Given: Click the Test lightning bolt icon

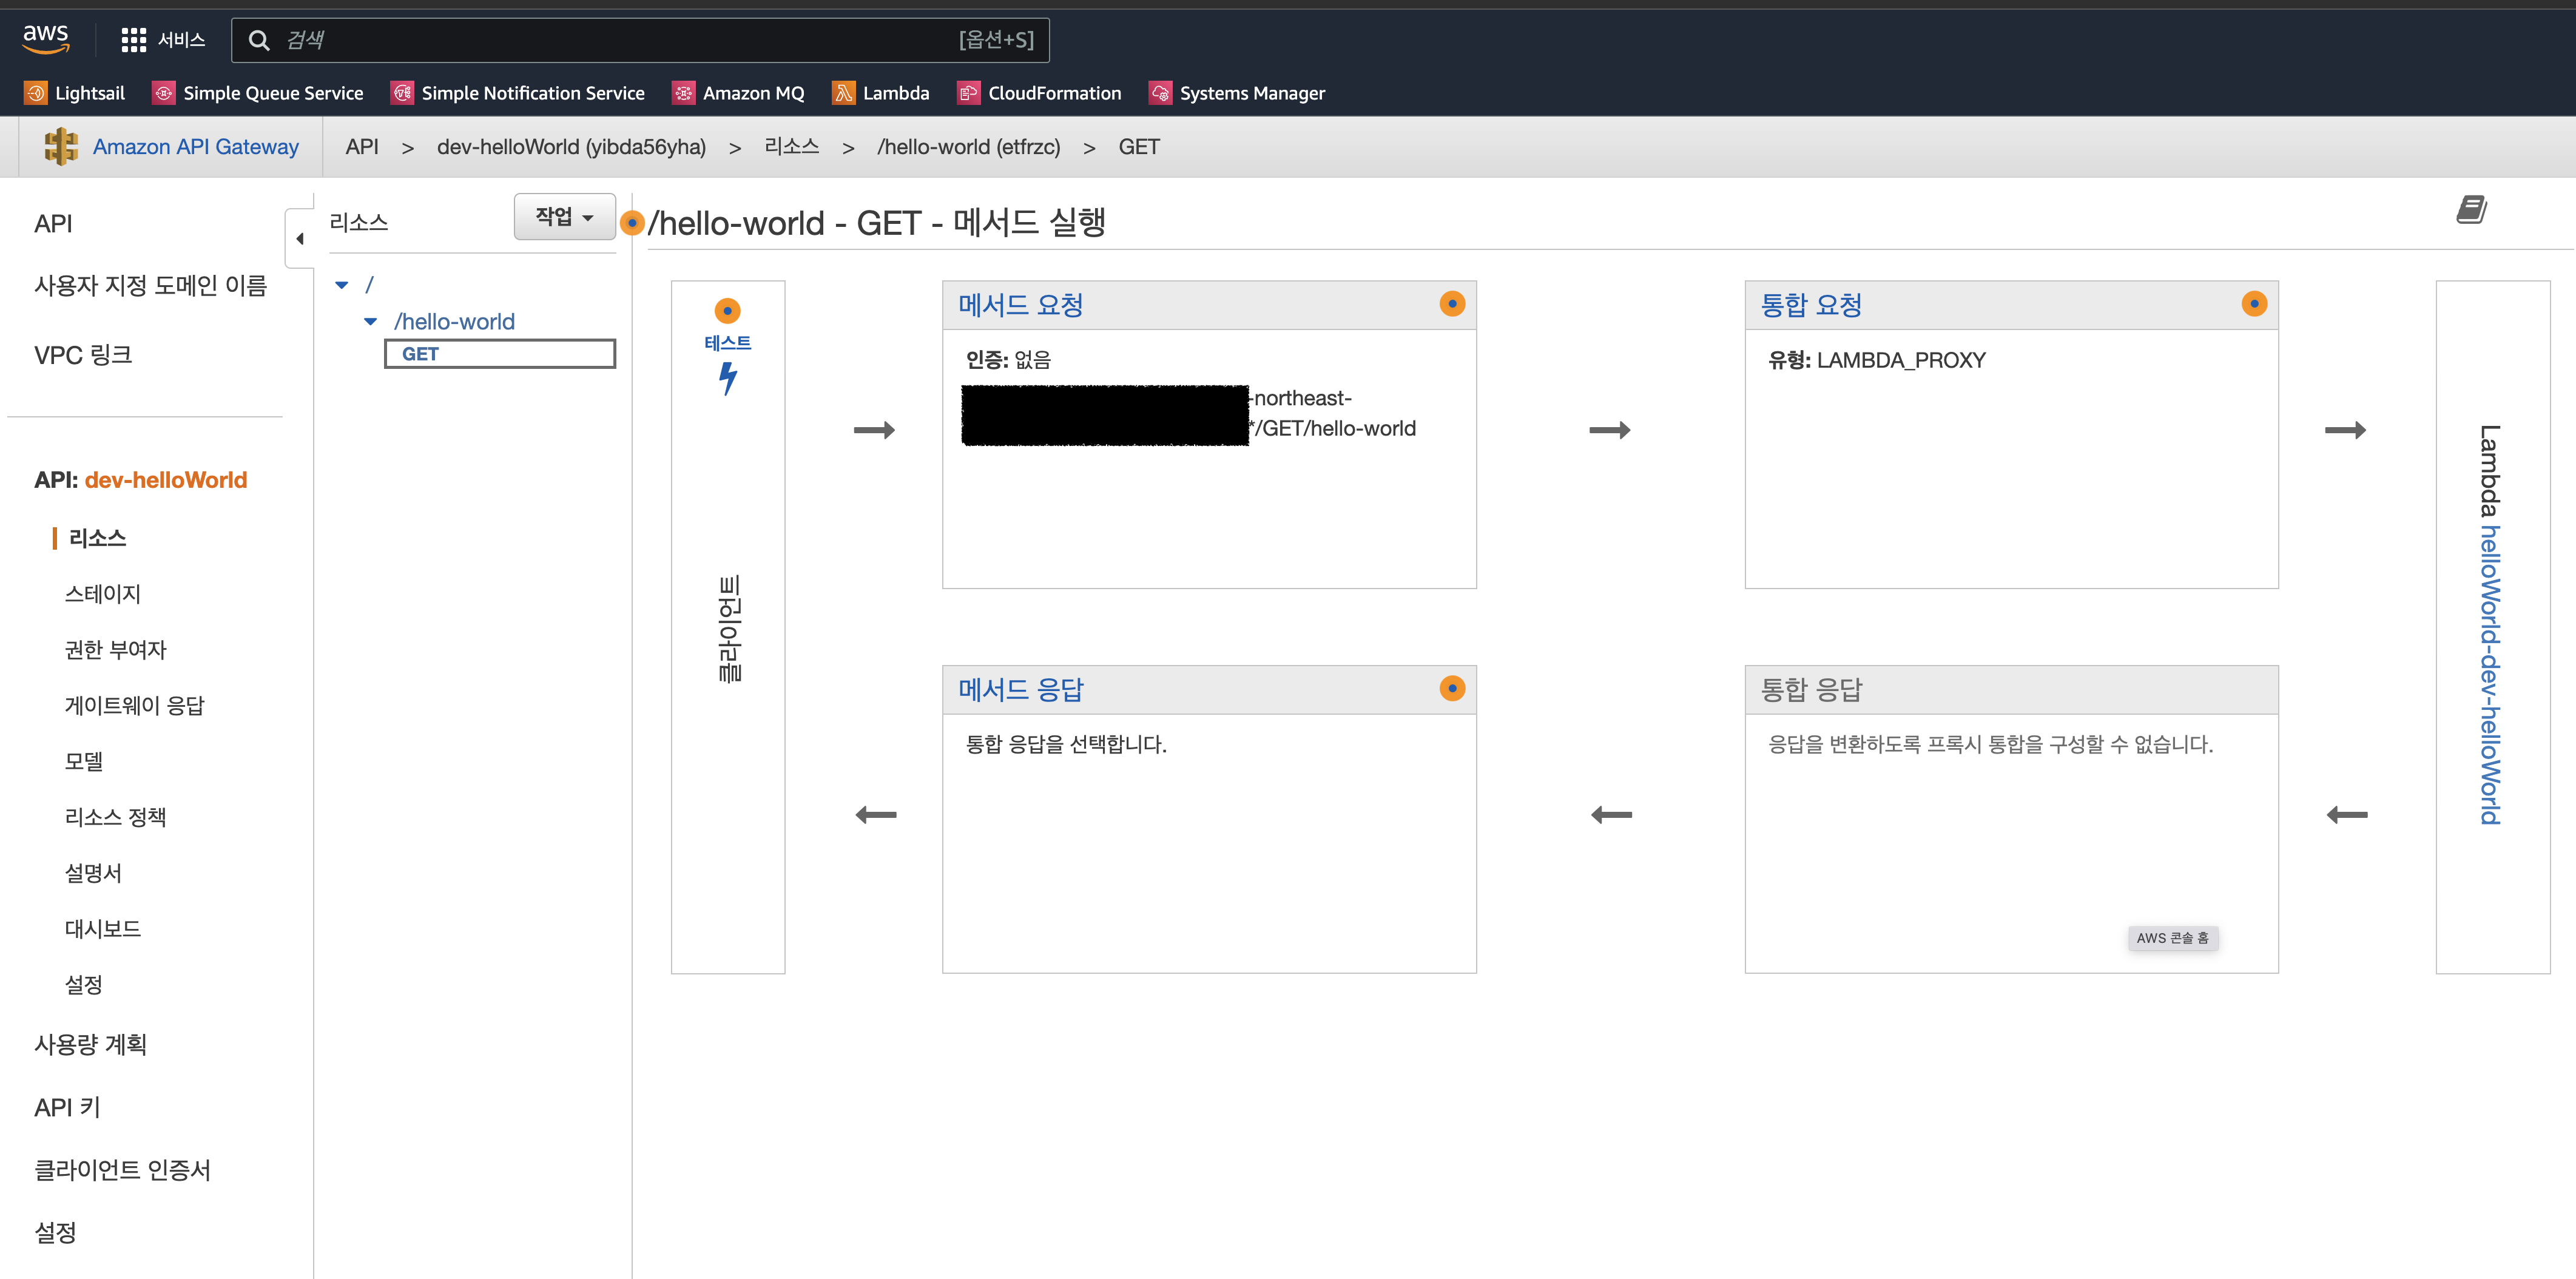Looking at the screenshot, I should [728, 378].
